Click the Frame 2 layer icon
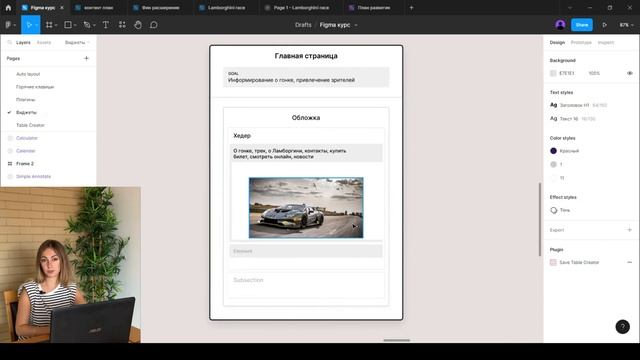The width and height of the screenshot is (640, 360). point(10,164)
